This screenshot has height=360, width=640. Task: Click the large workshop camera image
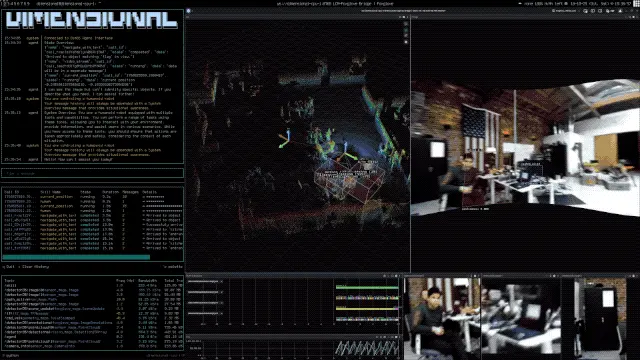pyautogui.click(x=525, y=147)
